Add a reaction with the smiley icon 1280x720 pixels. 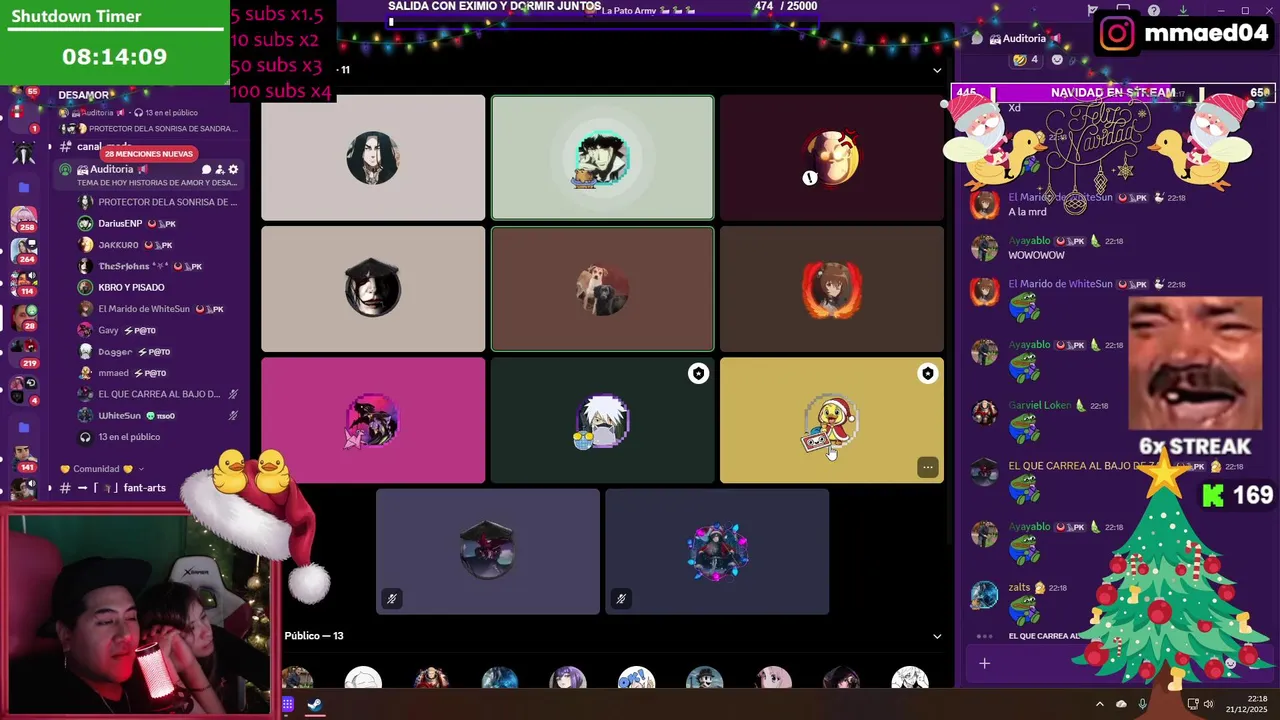[1057, 60]
